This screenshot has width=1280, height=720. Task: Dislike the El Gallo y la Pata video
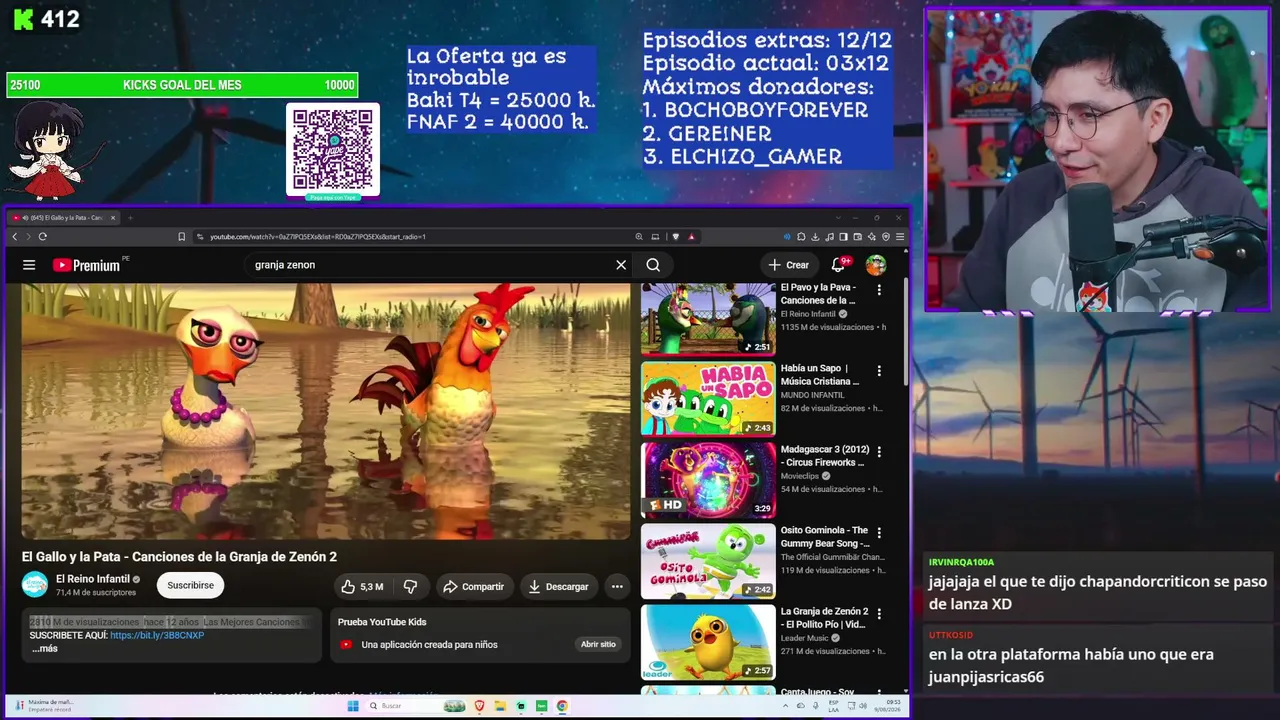410,587
